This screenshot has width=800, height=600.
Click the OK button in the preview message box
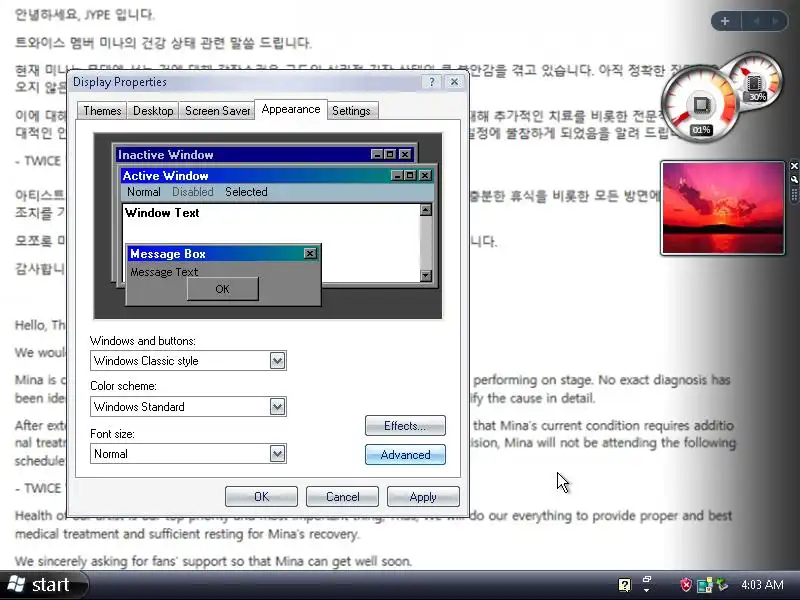(x=222, y=289)
